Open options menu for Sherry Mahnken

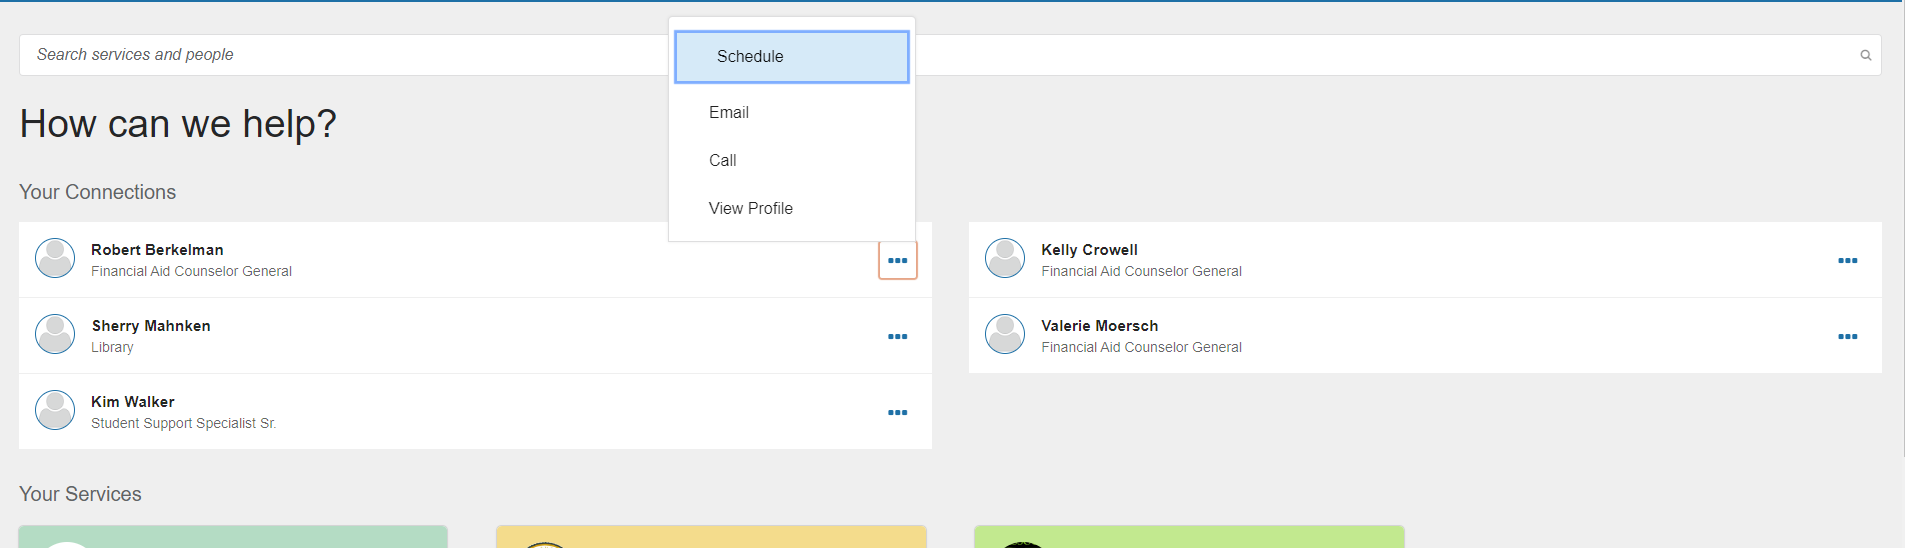click(898, 337)
